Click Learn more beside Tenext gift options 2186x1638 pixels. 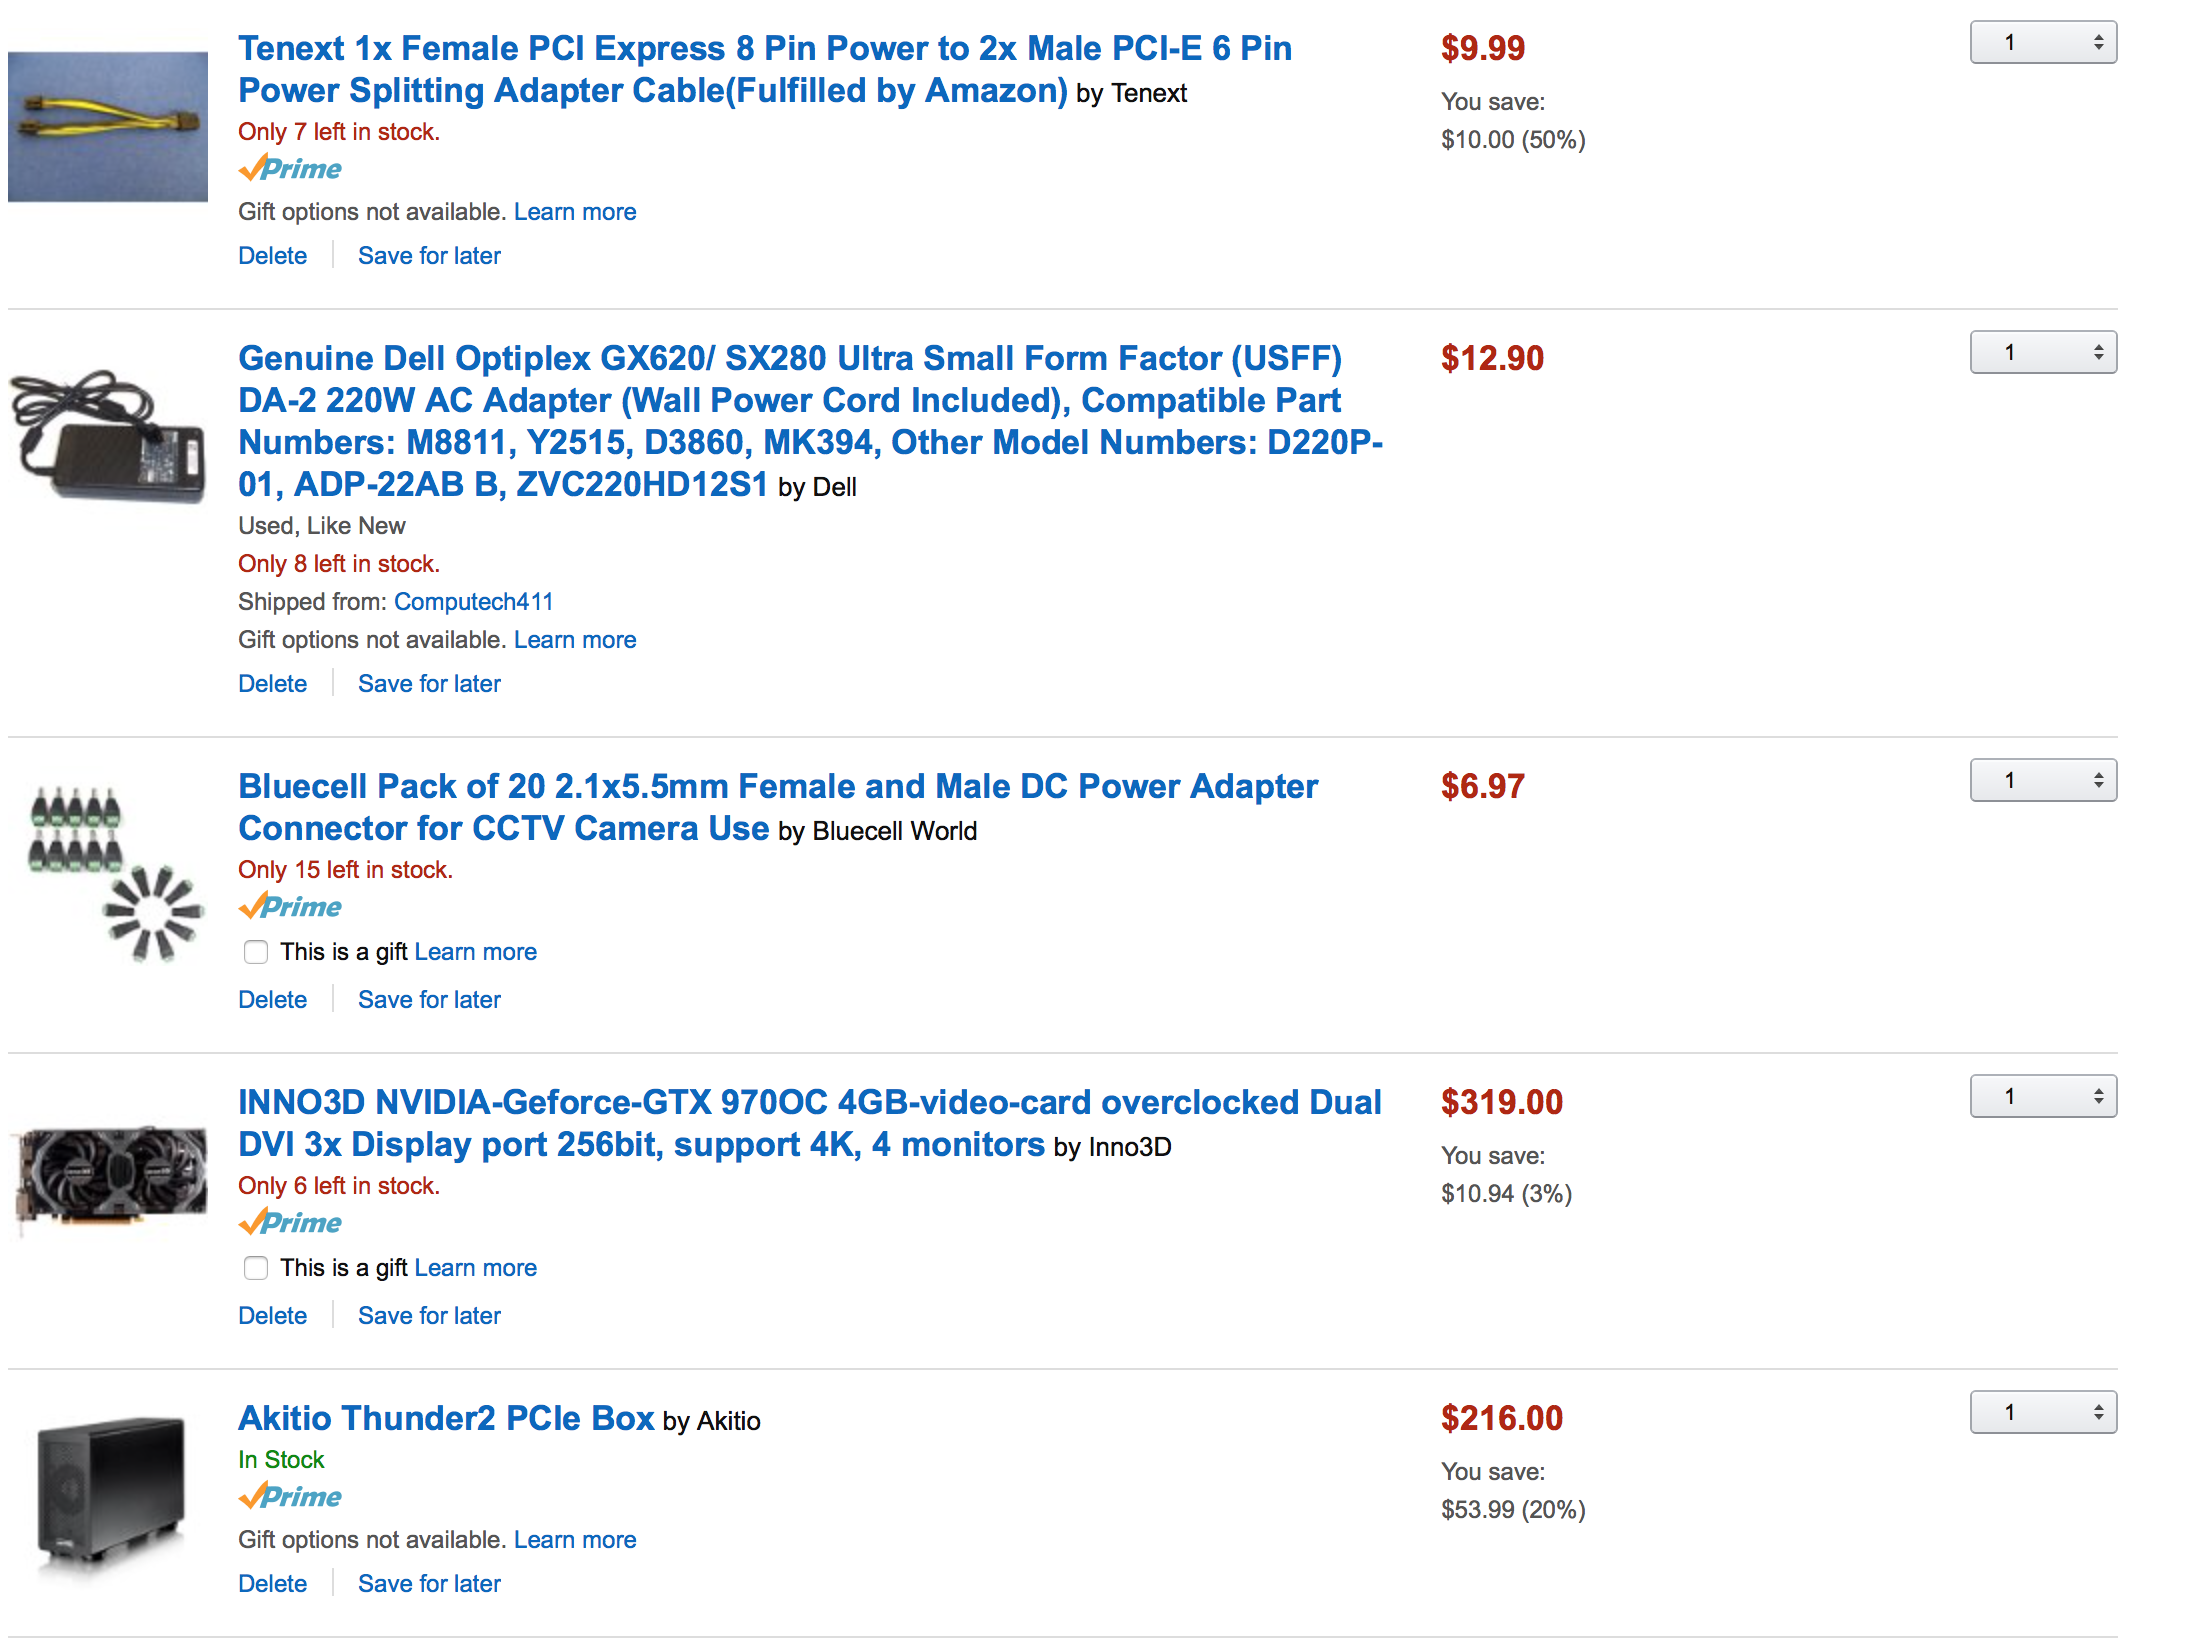(x=575, y=212)
